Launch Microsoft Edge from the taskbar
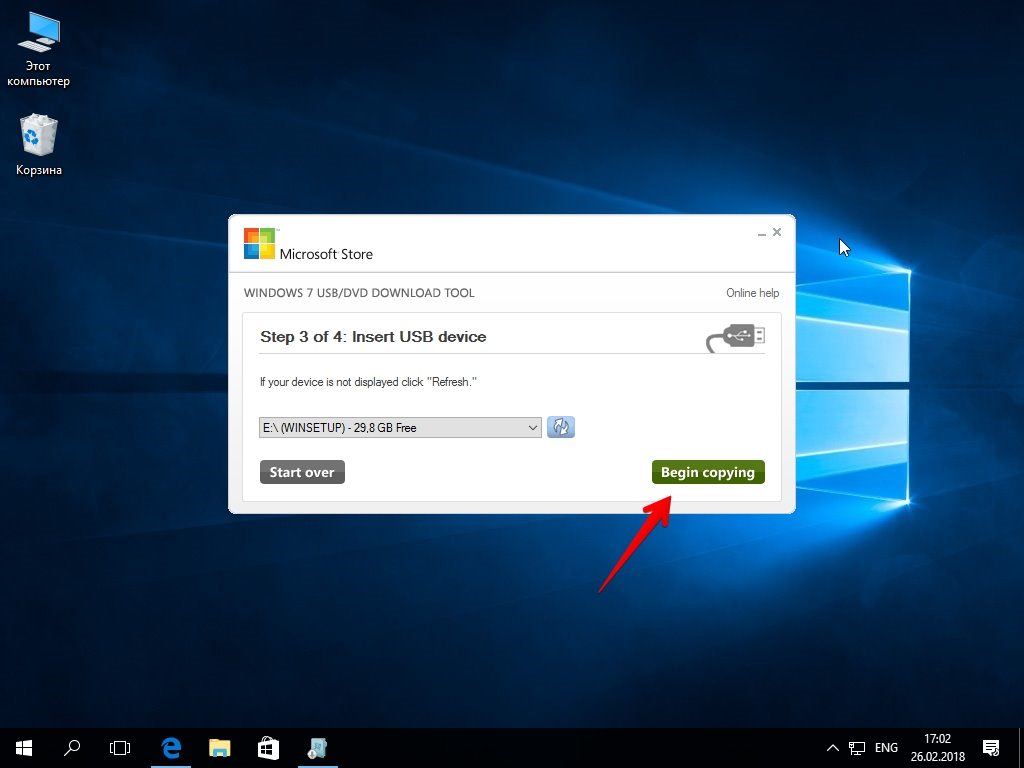 (x=171, y=748)
